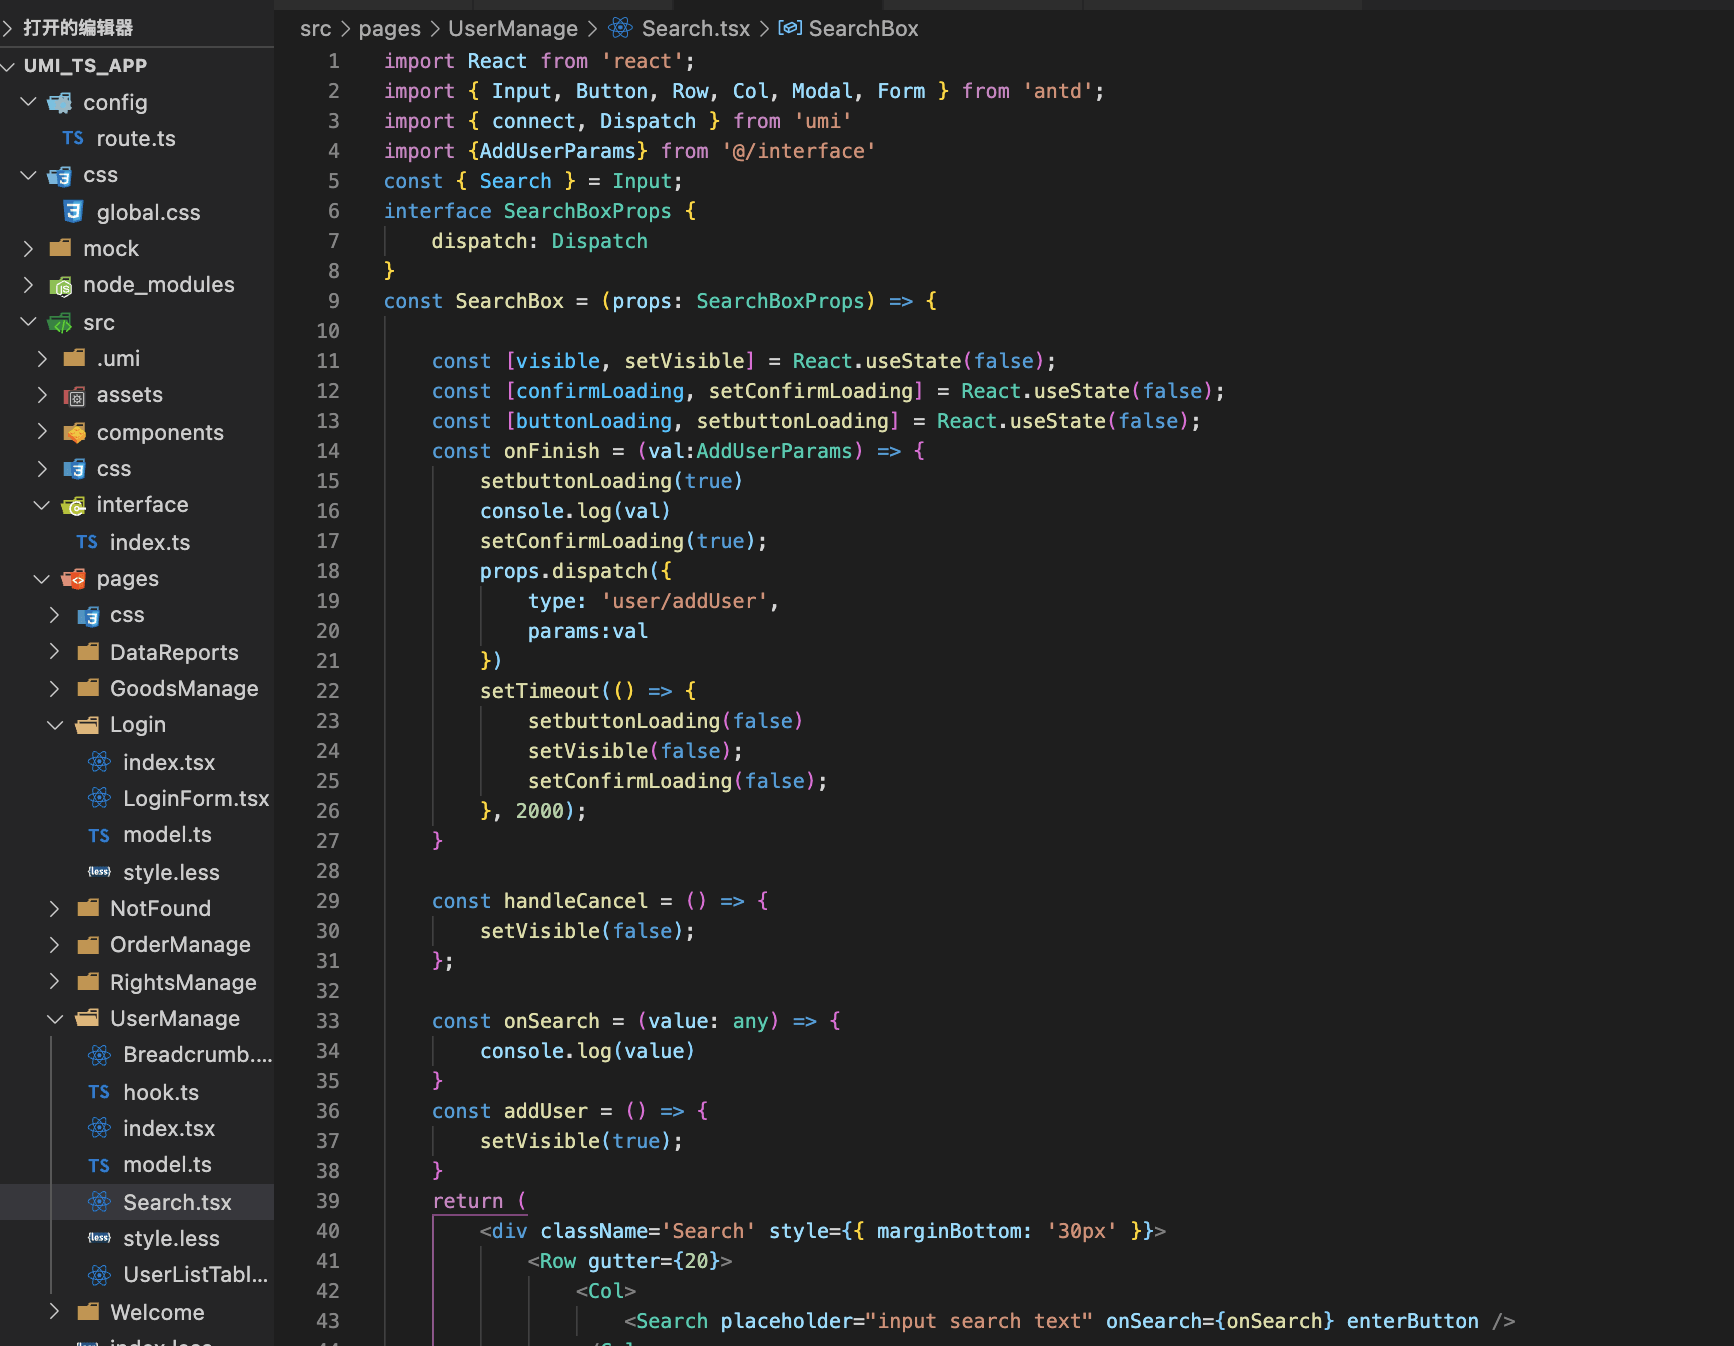1734x1346 pixels.
Task: Open route.ts file in explorer
Action: point(137,138)
